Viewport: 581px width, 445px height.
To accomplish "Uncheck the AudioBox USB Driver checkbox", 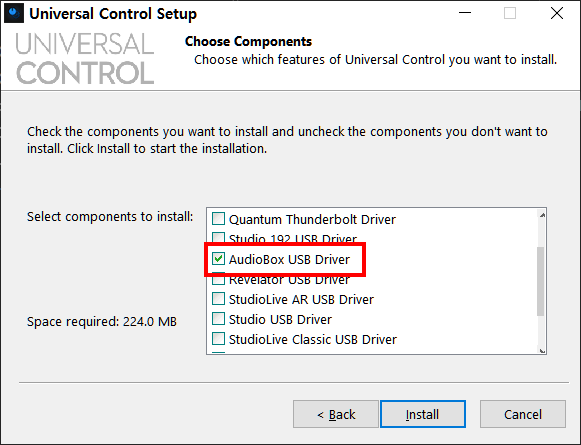I will pos(218,259).
